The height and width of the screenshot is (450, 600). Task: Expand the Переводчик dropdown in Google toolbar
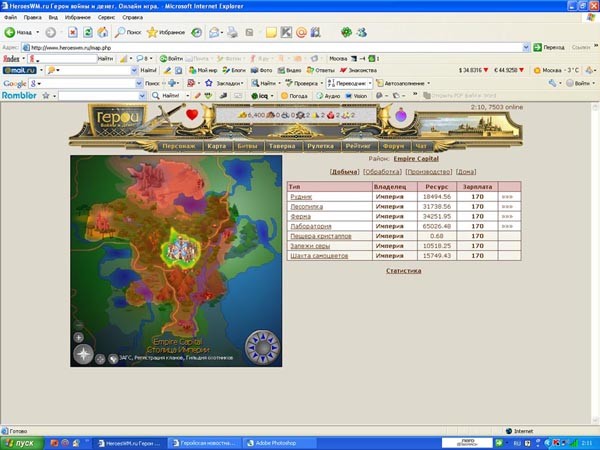click(370, 83)
